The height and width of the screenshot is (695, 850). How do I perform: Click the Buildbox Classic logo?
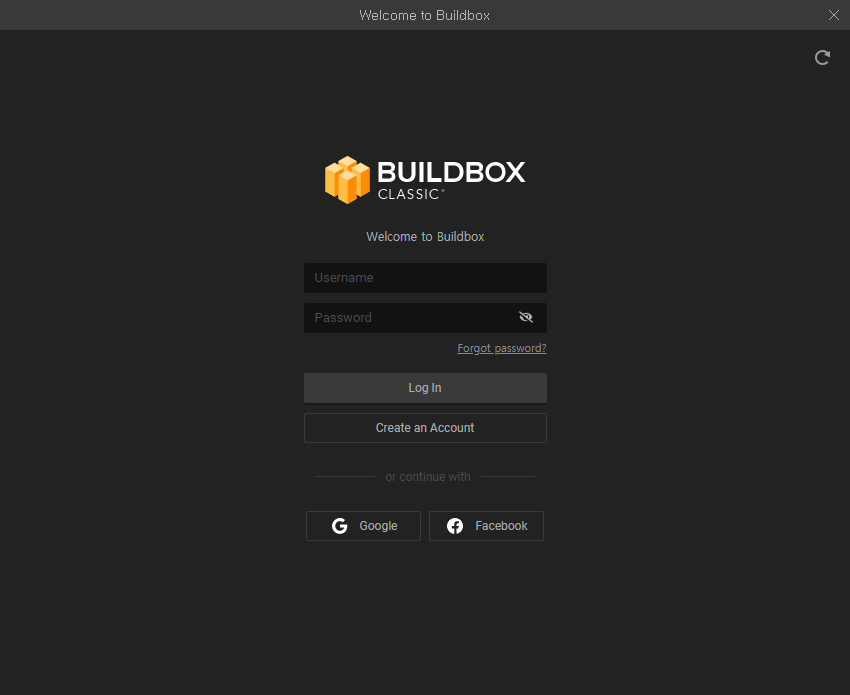tap(425, 180)
